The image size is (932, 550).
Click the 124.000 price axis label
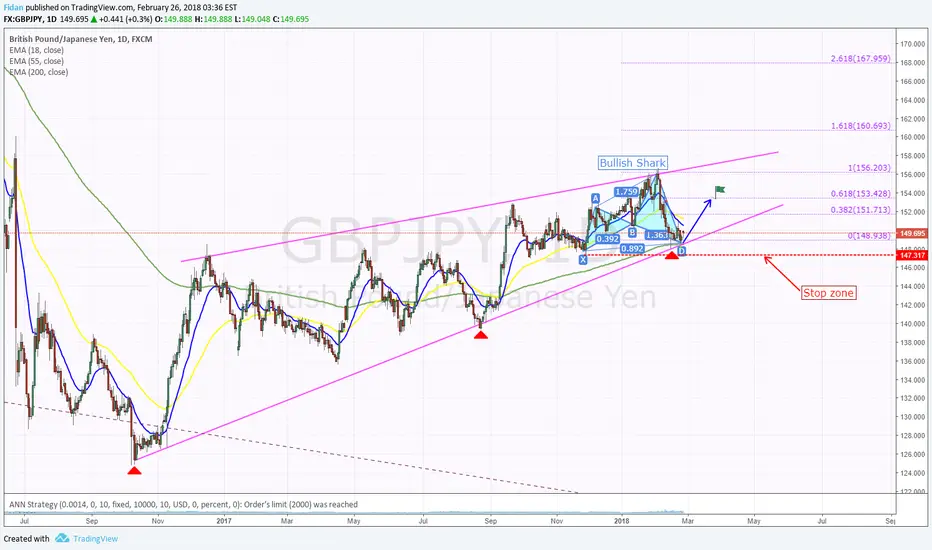(x=912, y=473)
